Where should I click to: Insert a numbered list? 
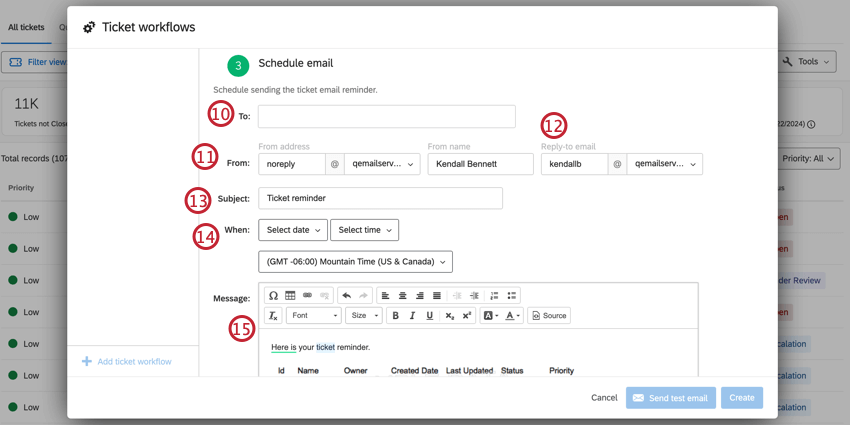[494, 295]
